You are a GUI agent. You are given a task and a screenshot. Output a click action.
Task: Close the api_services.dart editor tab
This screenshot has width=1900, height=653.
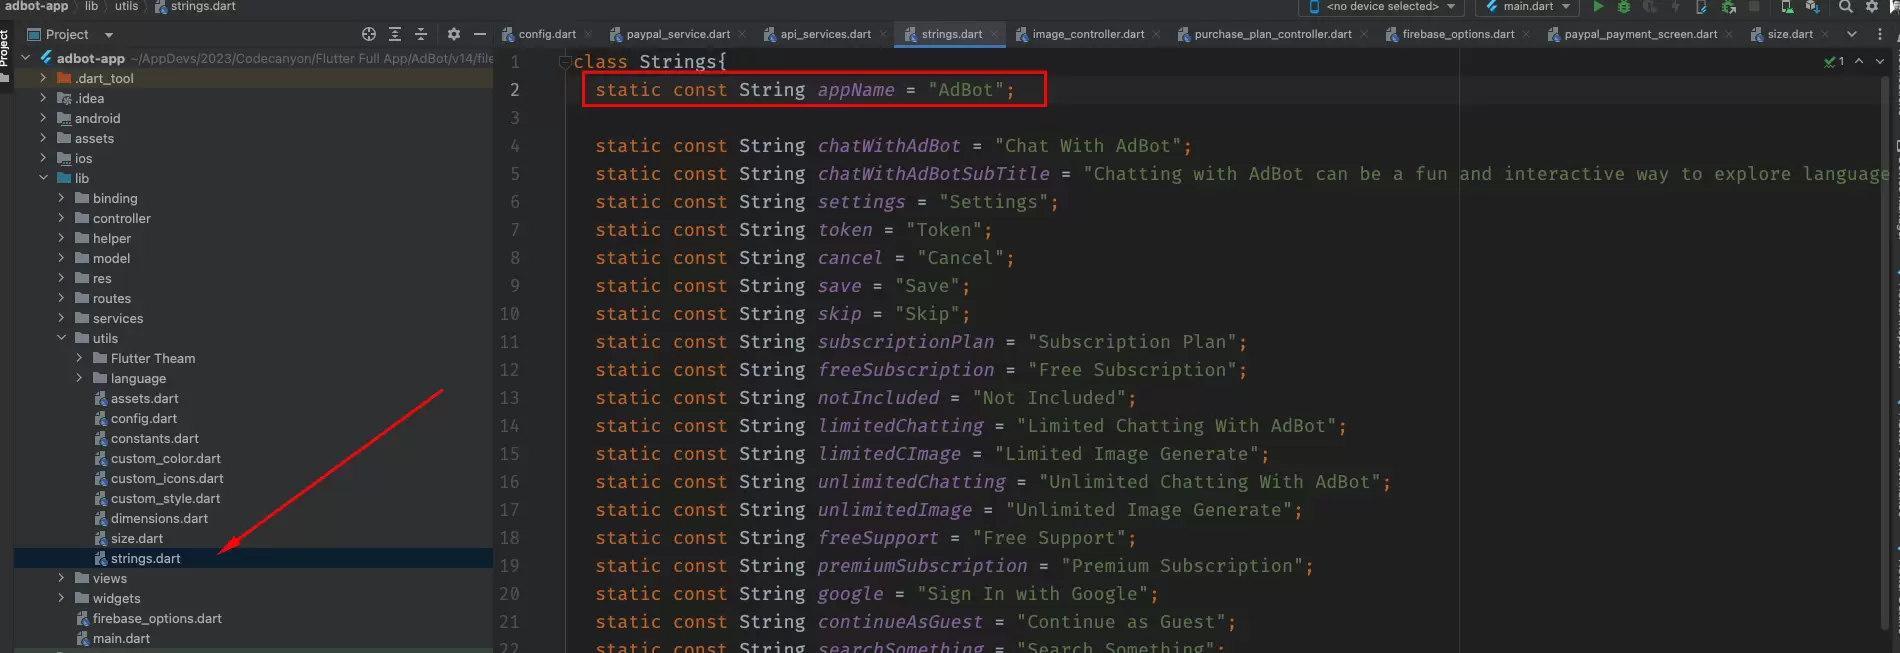883,34
